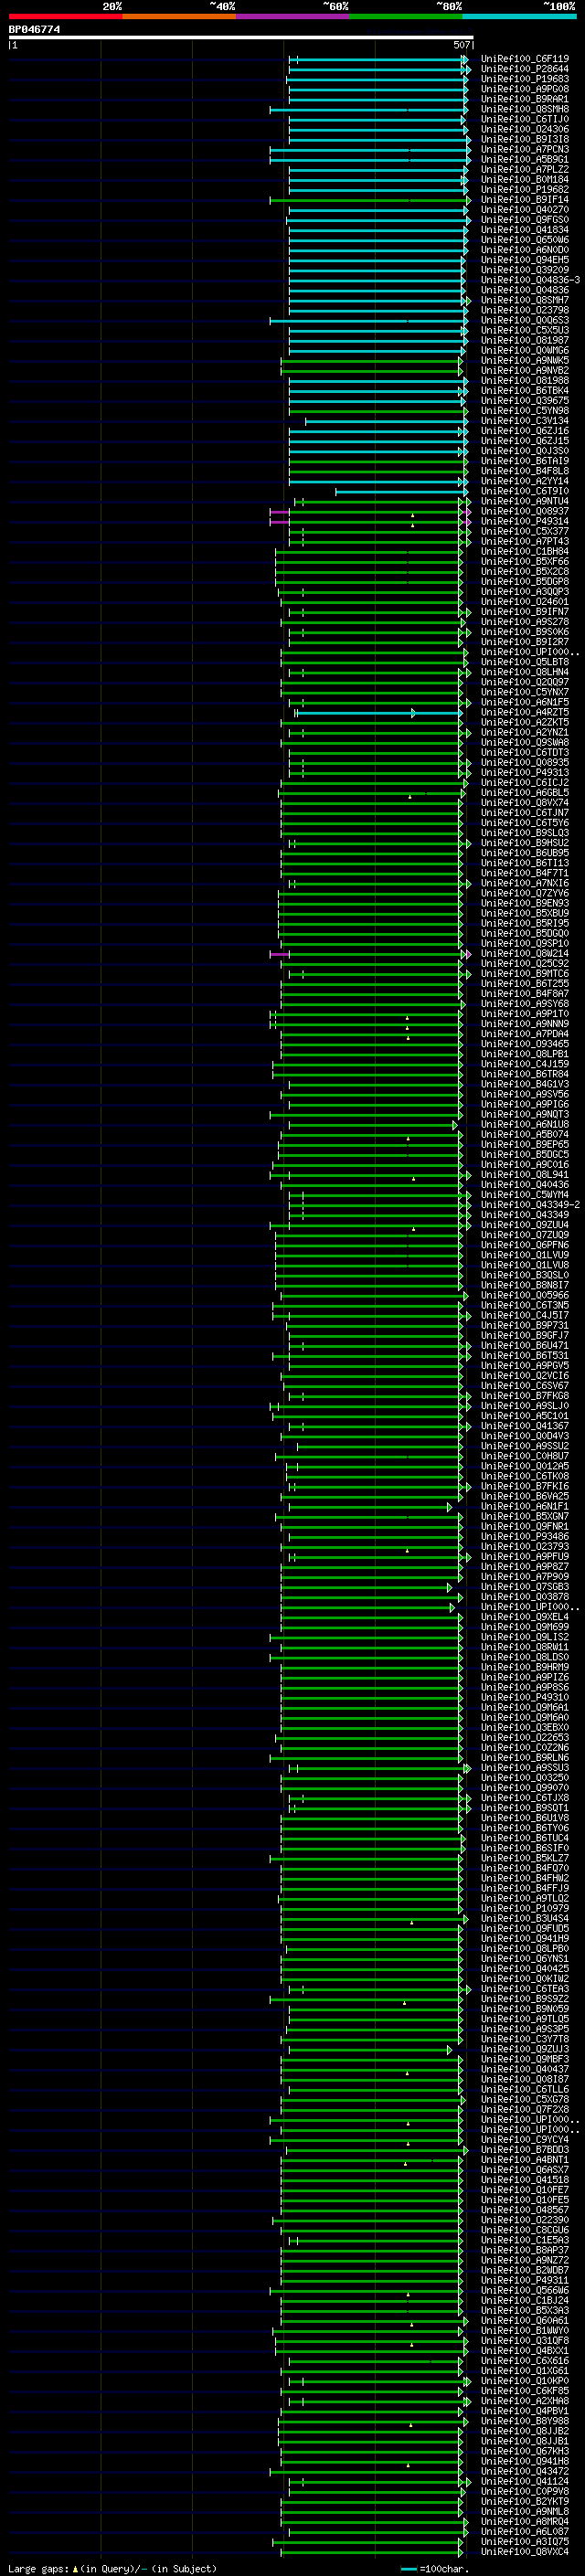585x2576 pixels.
Task: Select hit label UniRef100_A9NVB2
Action: coord(525,371)
